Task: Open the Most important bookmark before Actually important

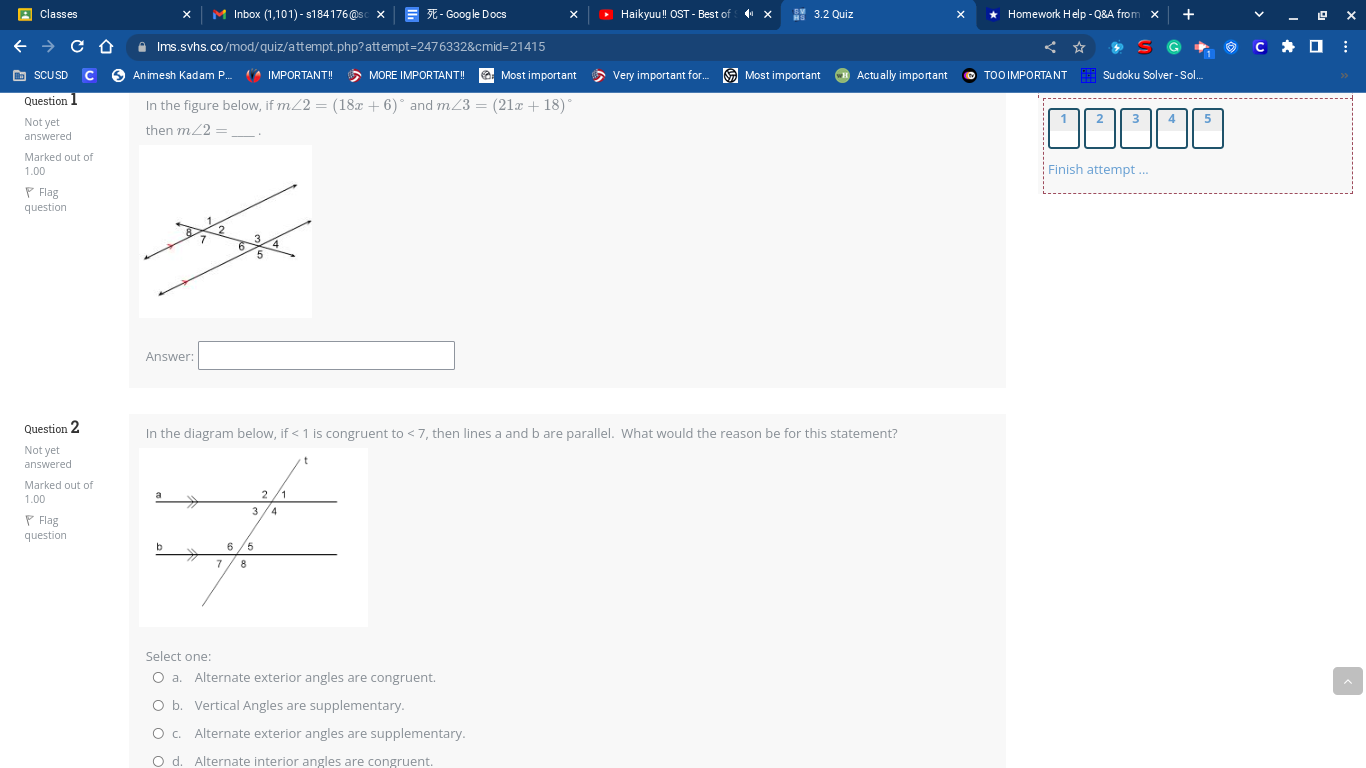Action: [x=772, y=75]
